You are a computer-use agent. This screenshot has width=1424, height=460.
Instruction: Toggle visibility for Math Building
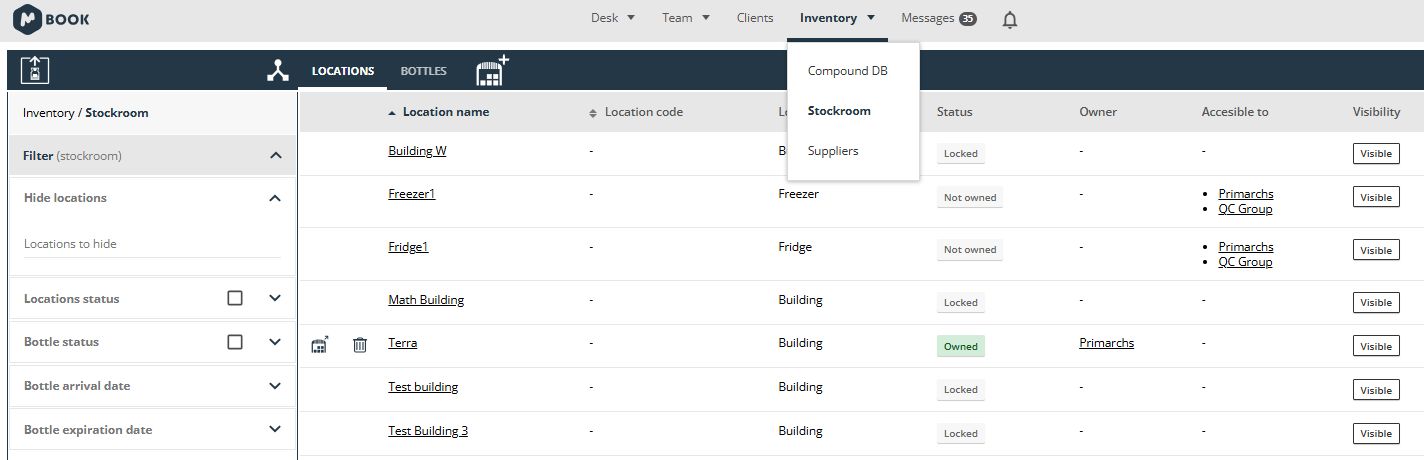1376,302
